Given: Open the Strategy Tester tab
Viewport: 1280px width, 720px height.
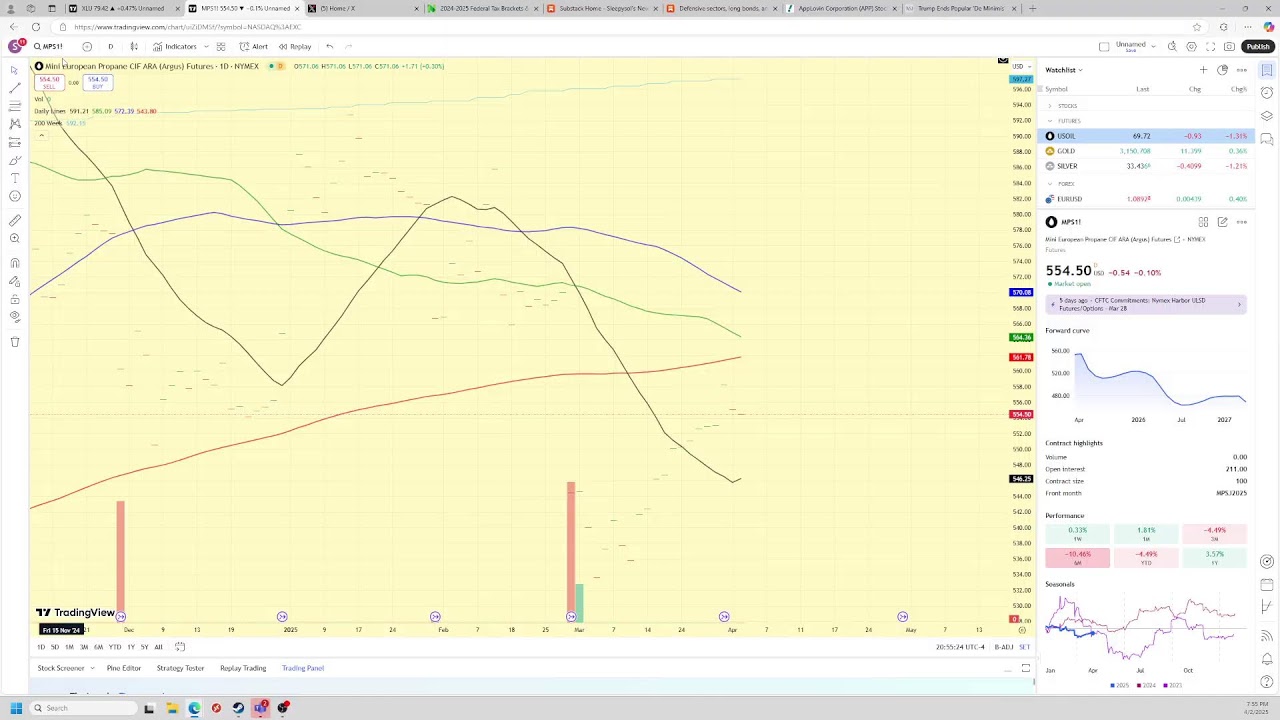Looking at the screenshot, I should [x=180, y=668].
